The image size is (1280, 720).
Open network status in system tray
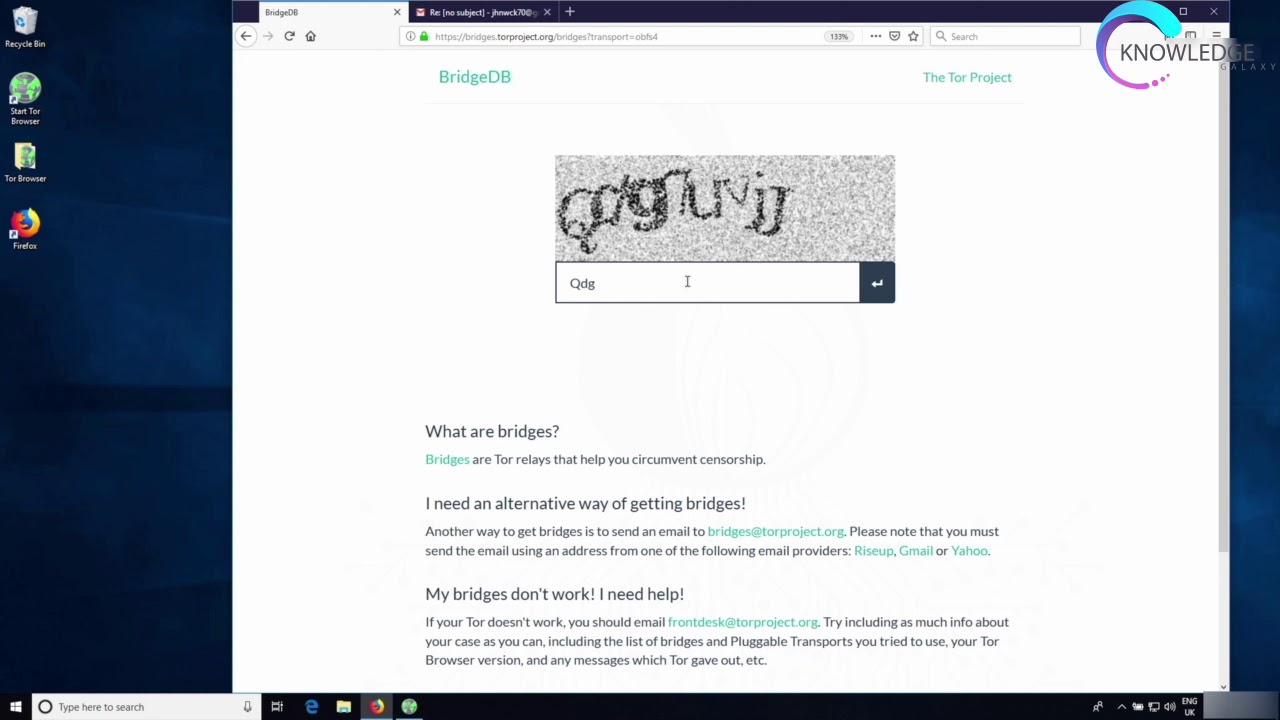click(1153, 707)
